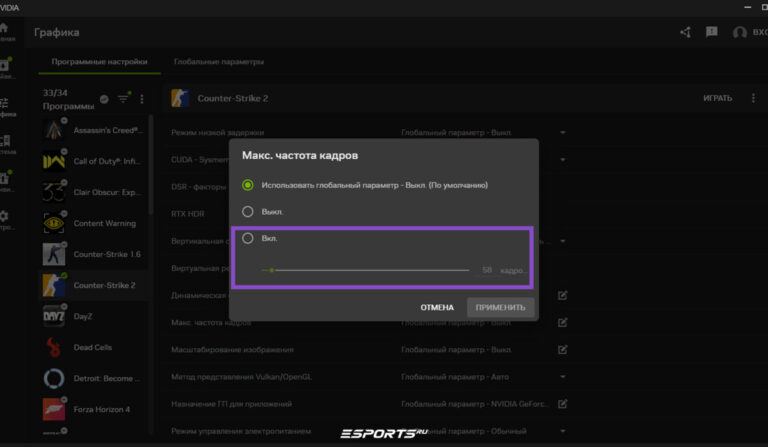768x447 pixels.
Task: Expand Вертикальная синхронизация dropdown arrow
Action: click(562, 241)
